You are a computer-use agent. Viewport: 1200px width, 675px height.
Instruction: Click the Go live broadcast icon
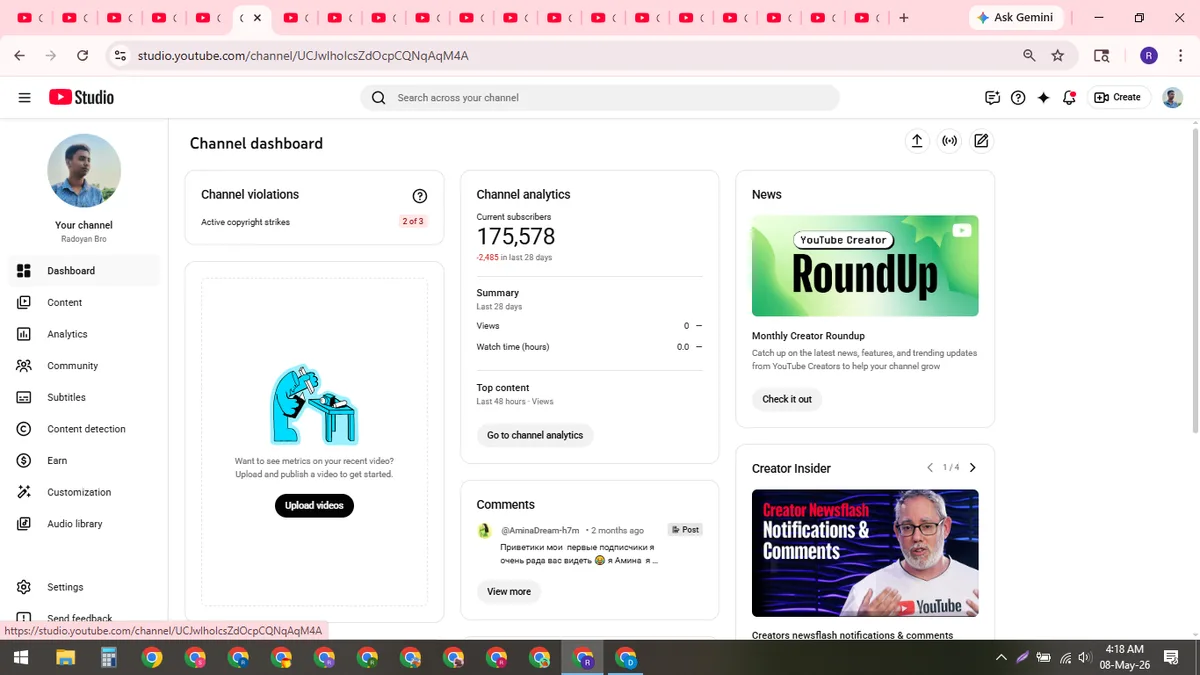pyautogui.click(x=949, y=141)
